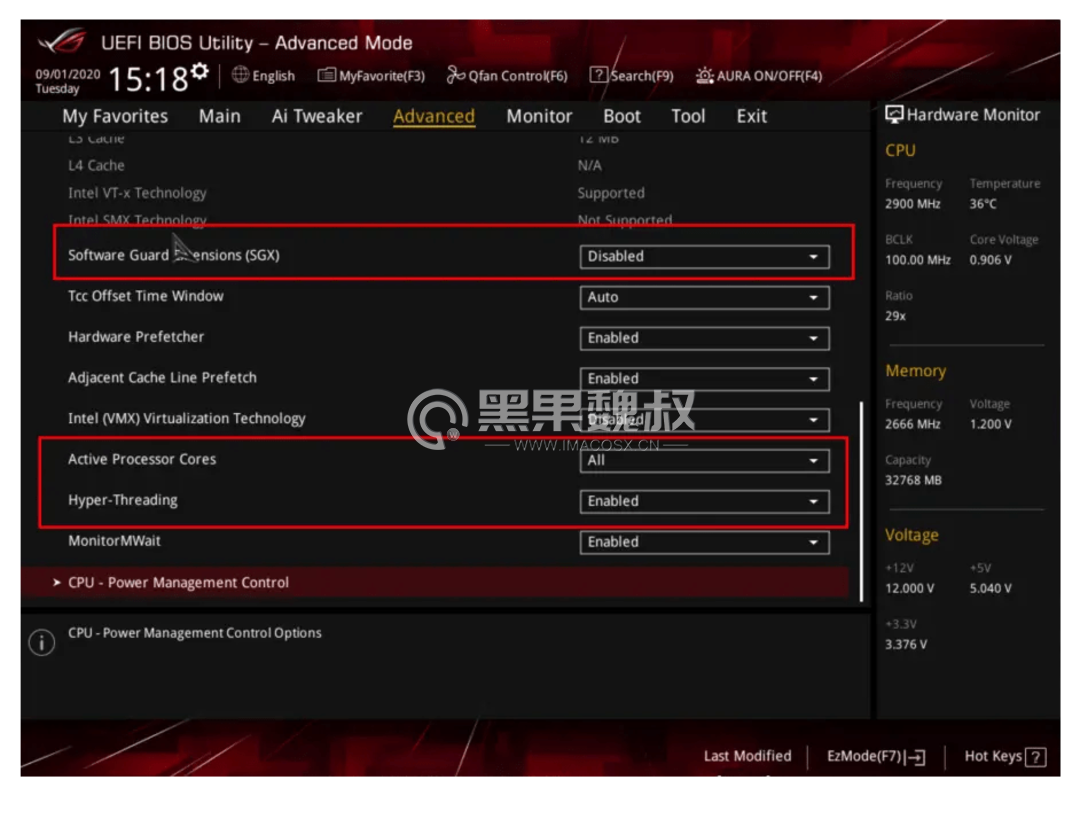Select Active Processor Cores label
This screenshot has width=1080, height=819.
[x=142, y=459]
